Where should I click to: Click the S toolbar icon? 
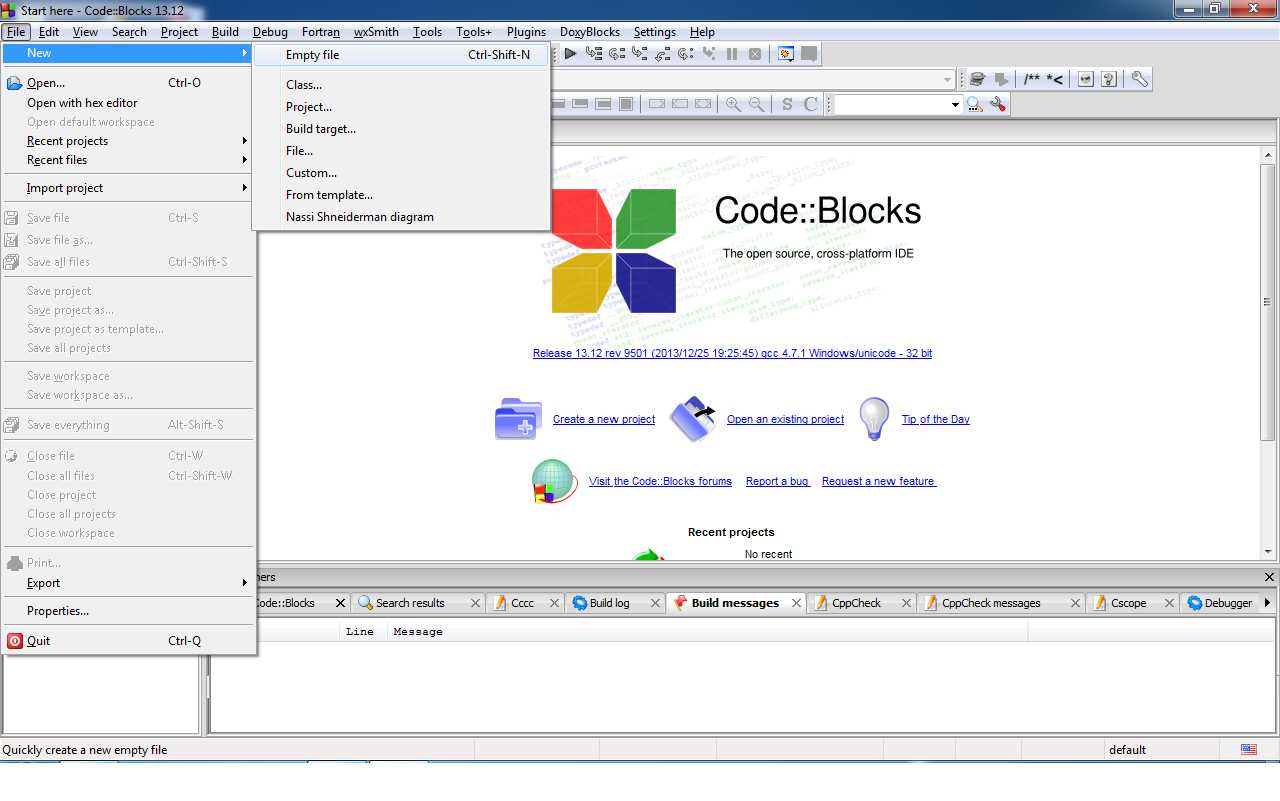(787, 104)
